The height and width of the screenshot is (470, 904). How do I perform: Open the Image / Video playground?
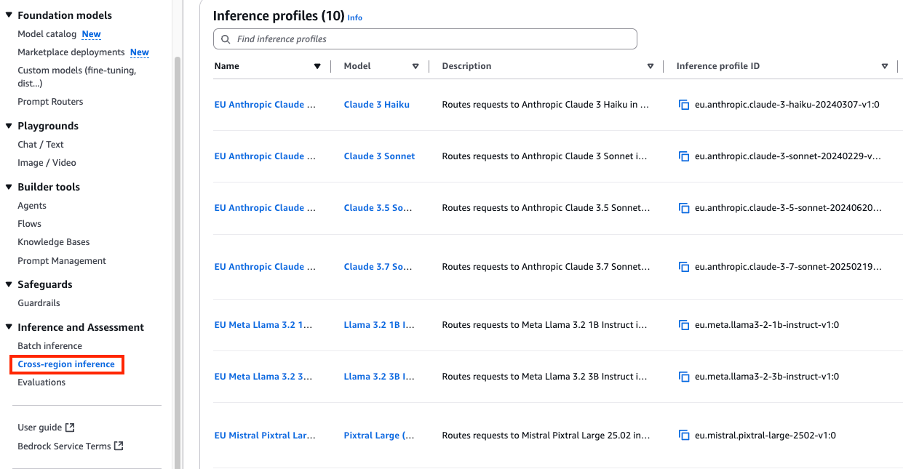47,163
